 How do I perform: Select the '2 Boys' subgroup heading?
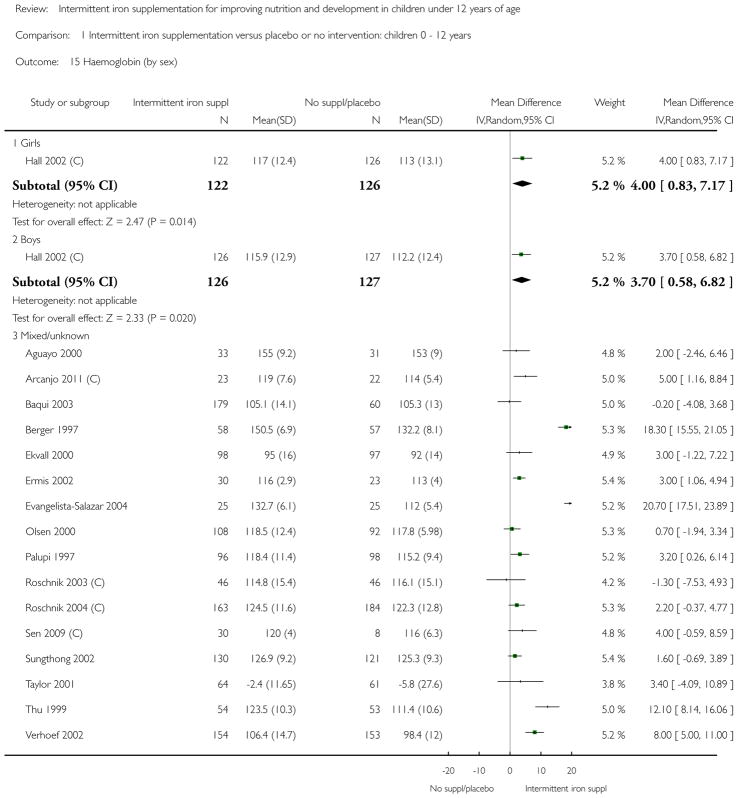click(x=26, y=239)
